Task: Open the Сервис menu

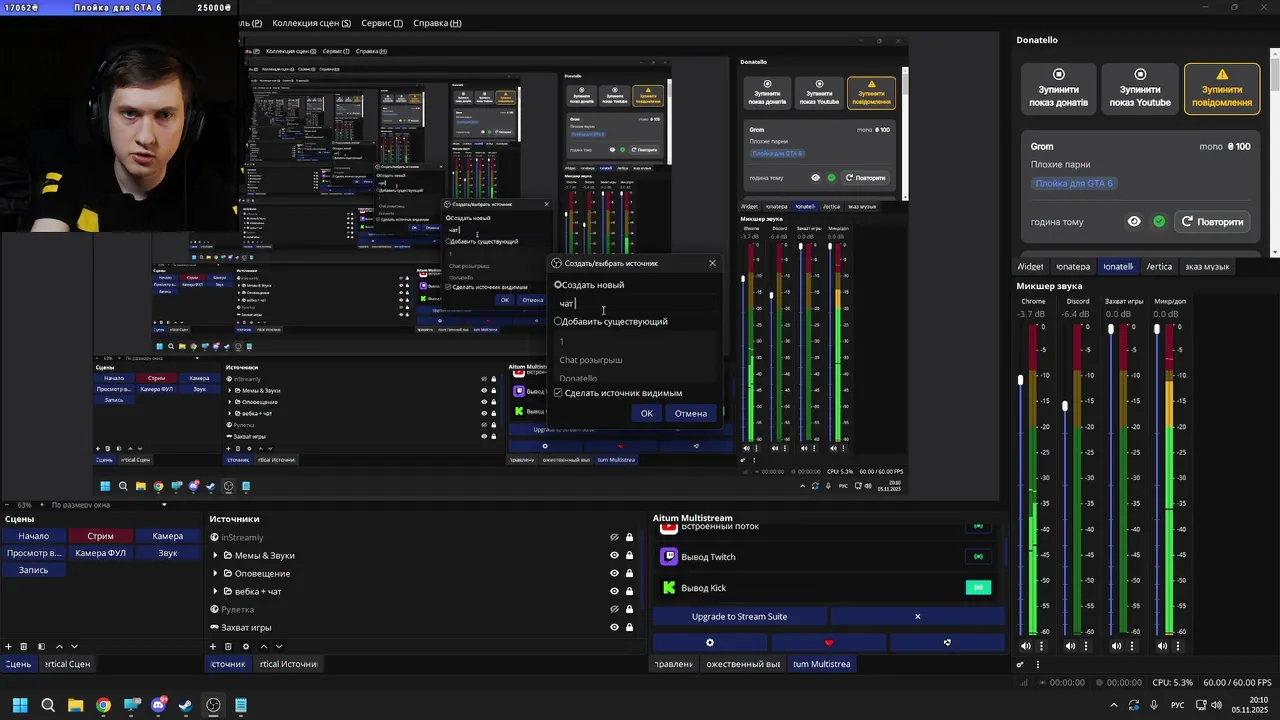Action: point(382,23)
